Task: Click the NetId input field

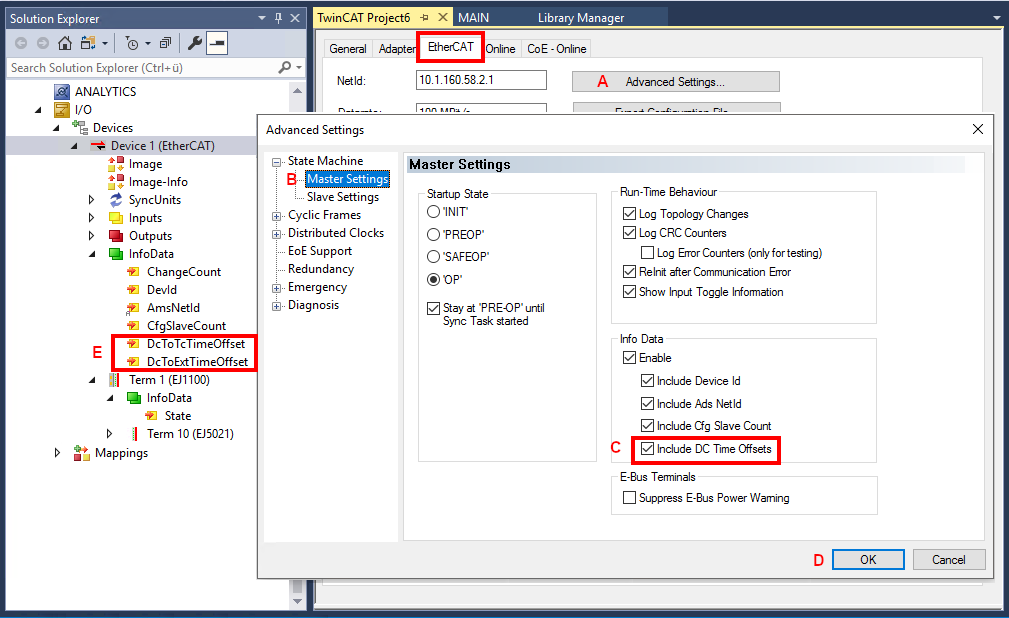Action: 481,80
